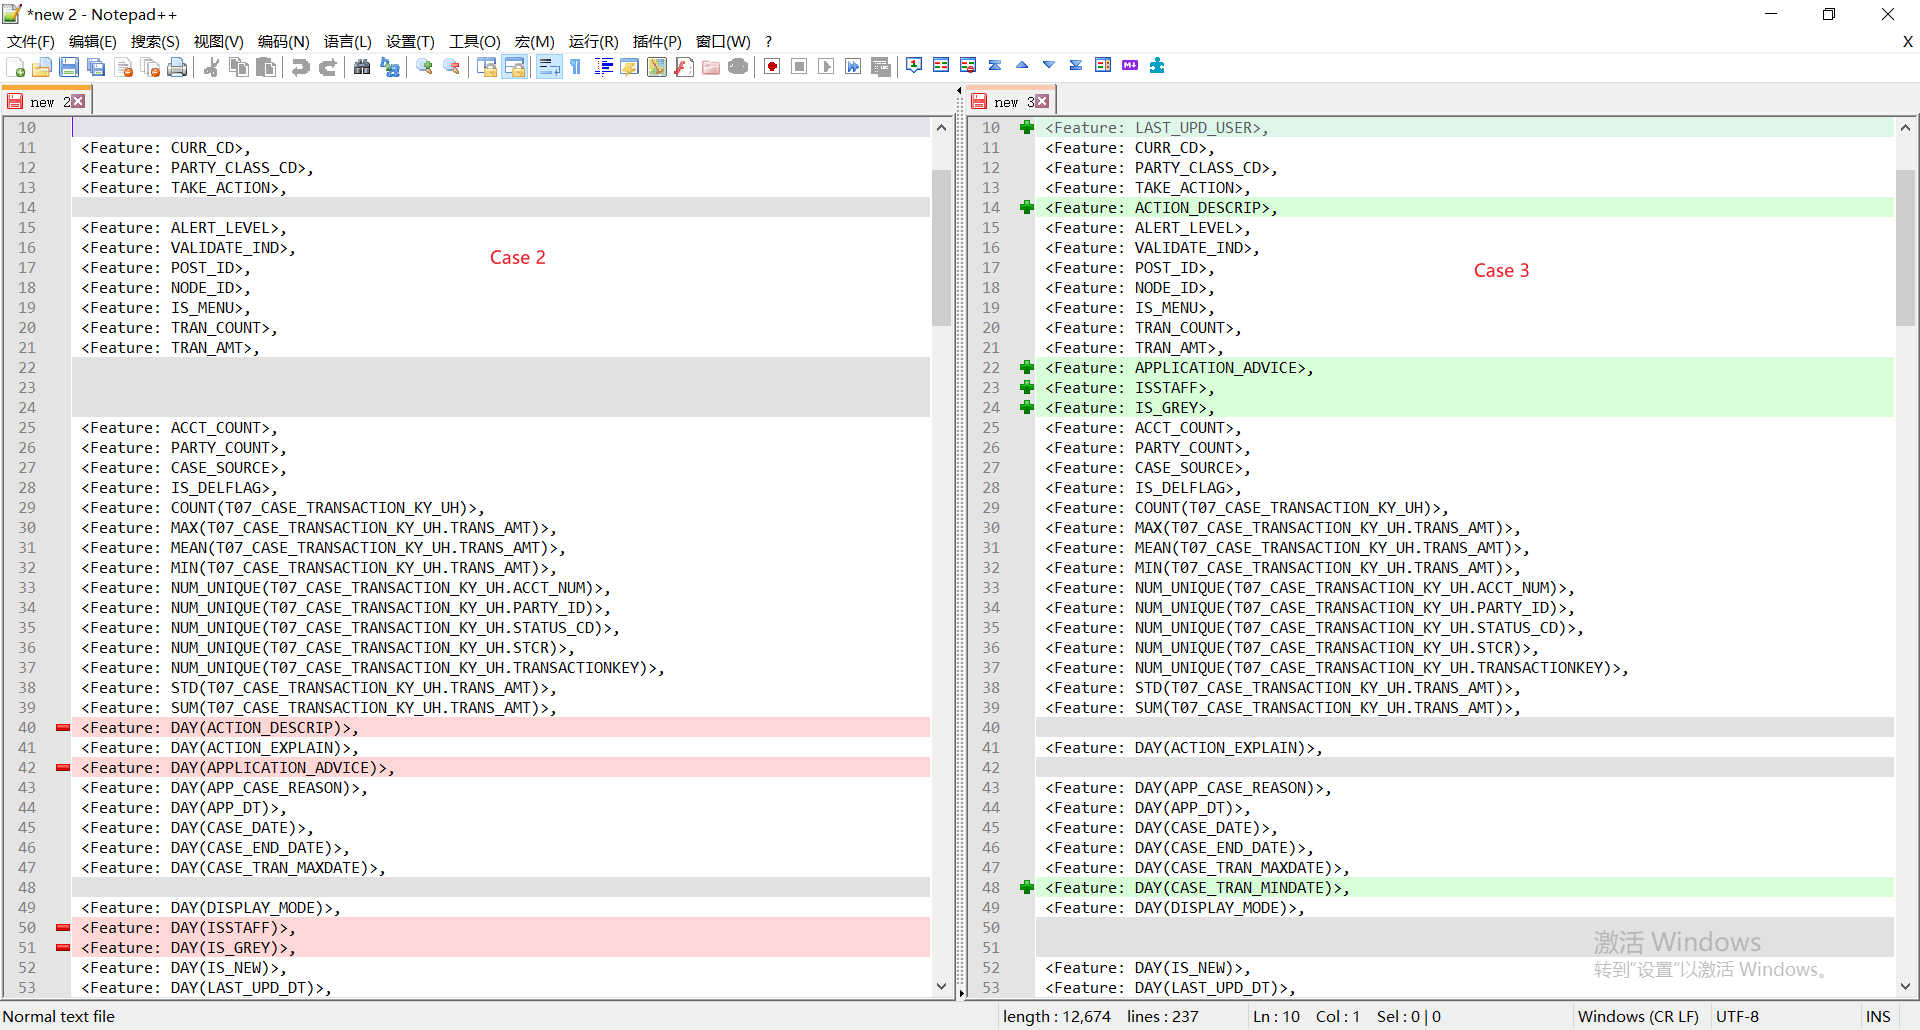The width and height of the screenshot is (1920, 1030).
Task: Undo the last edit via toolbar
Action: click(300, 67)
